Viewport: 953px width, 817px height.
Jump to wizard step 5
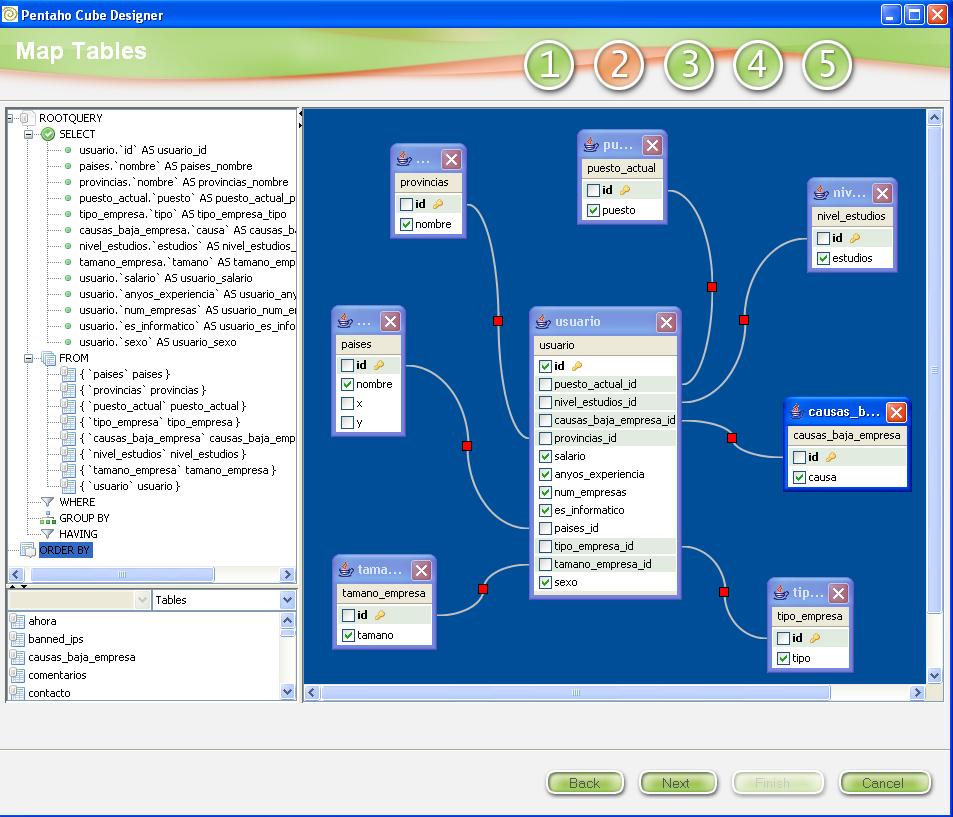827,65
